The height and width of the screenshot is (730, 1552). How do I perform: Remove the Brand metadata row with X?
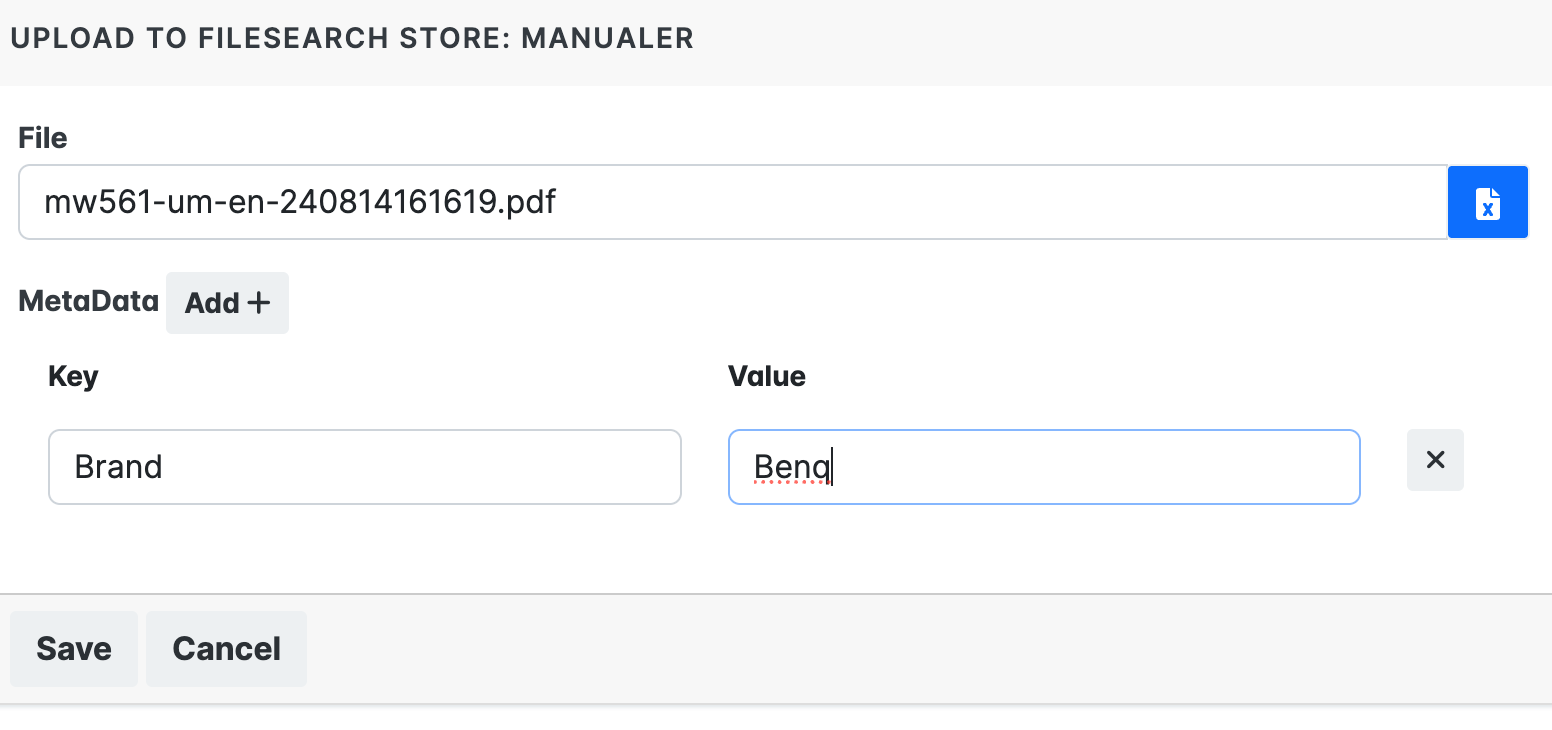pos(1435,460)
